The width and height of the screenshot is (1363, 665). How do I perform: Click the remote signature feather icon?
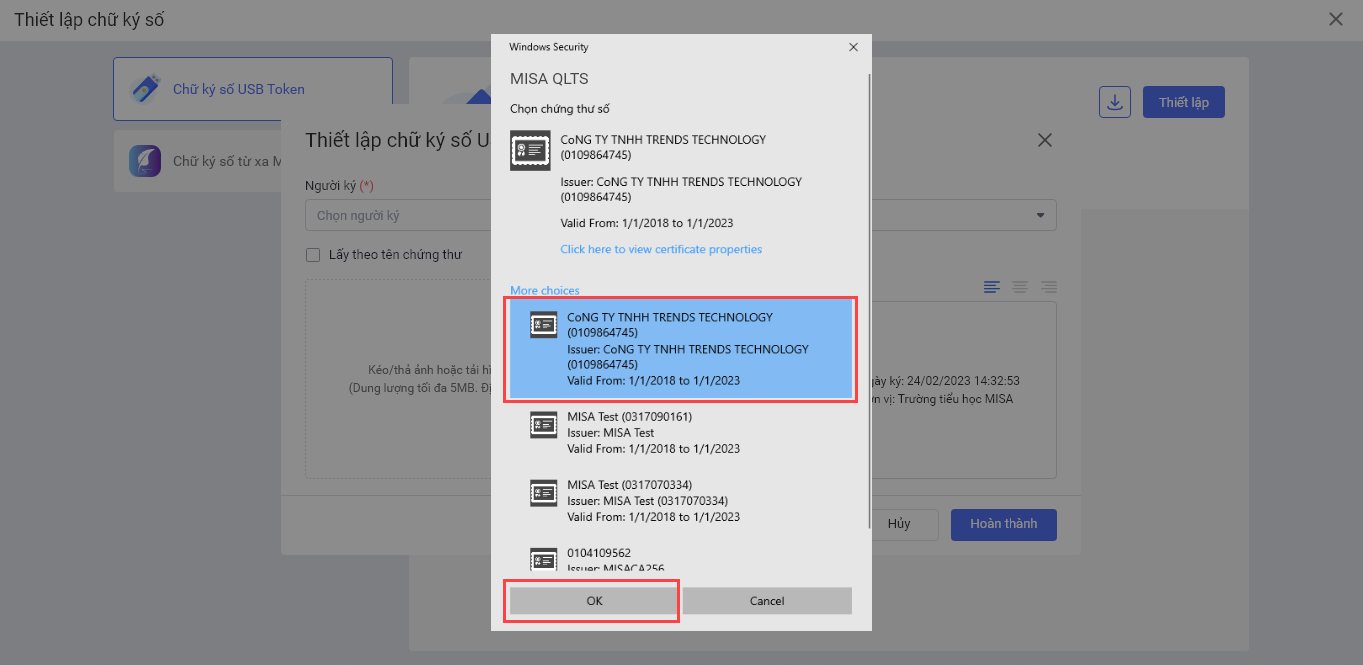click(146, 161)
